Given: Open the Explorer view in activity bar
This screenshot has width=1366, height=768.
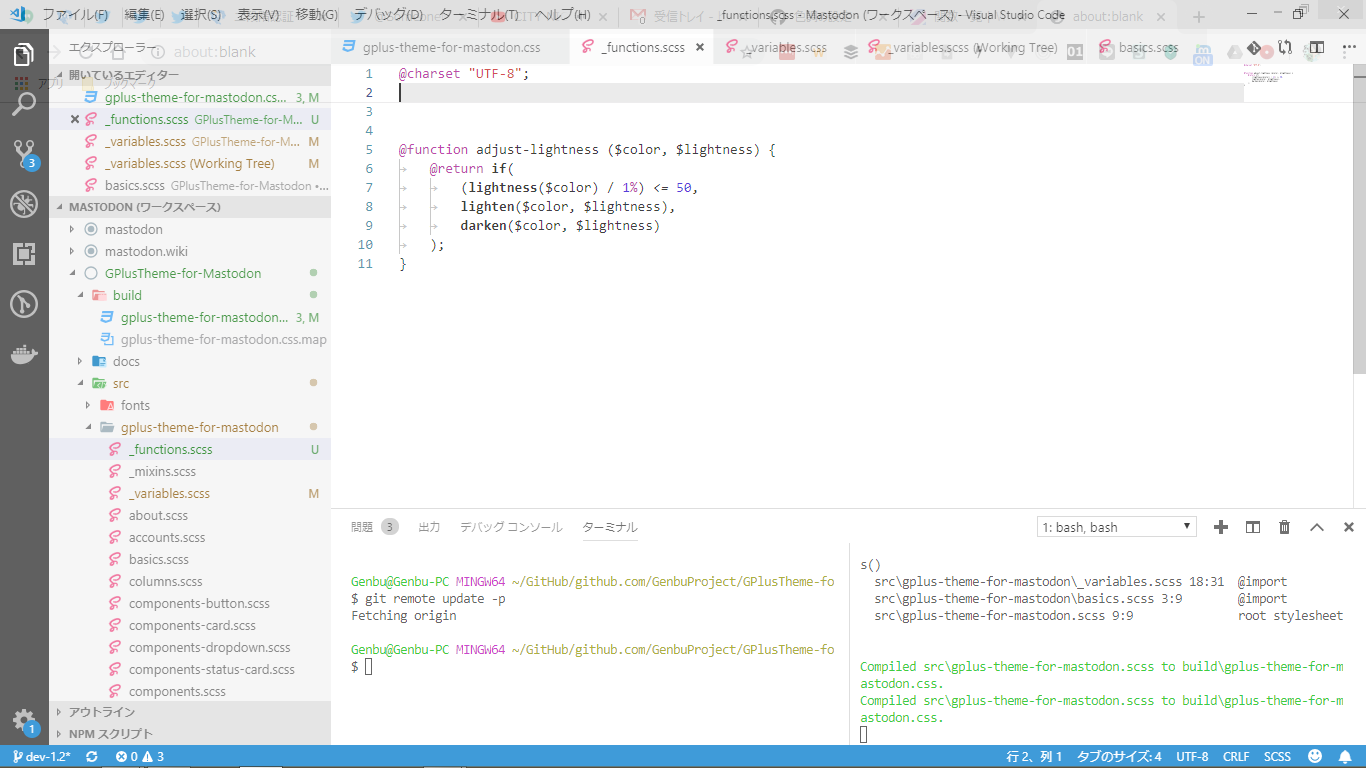Looking at the screenshot, I should pos(24,54).
